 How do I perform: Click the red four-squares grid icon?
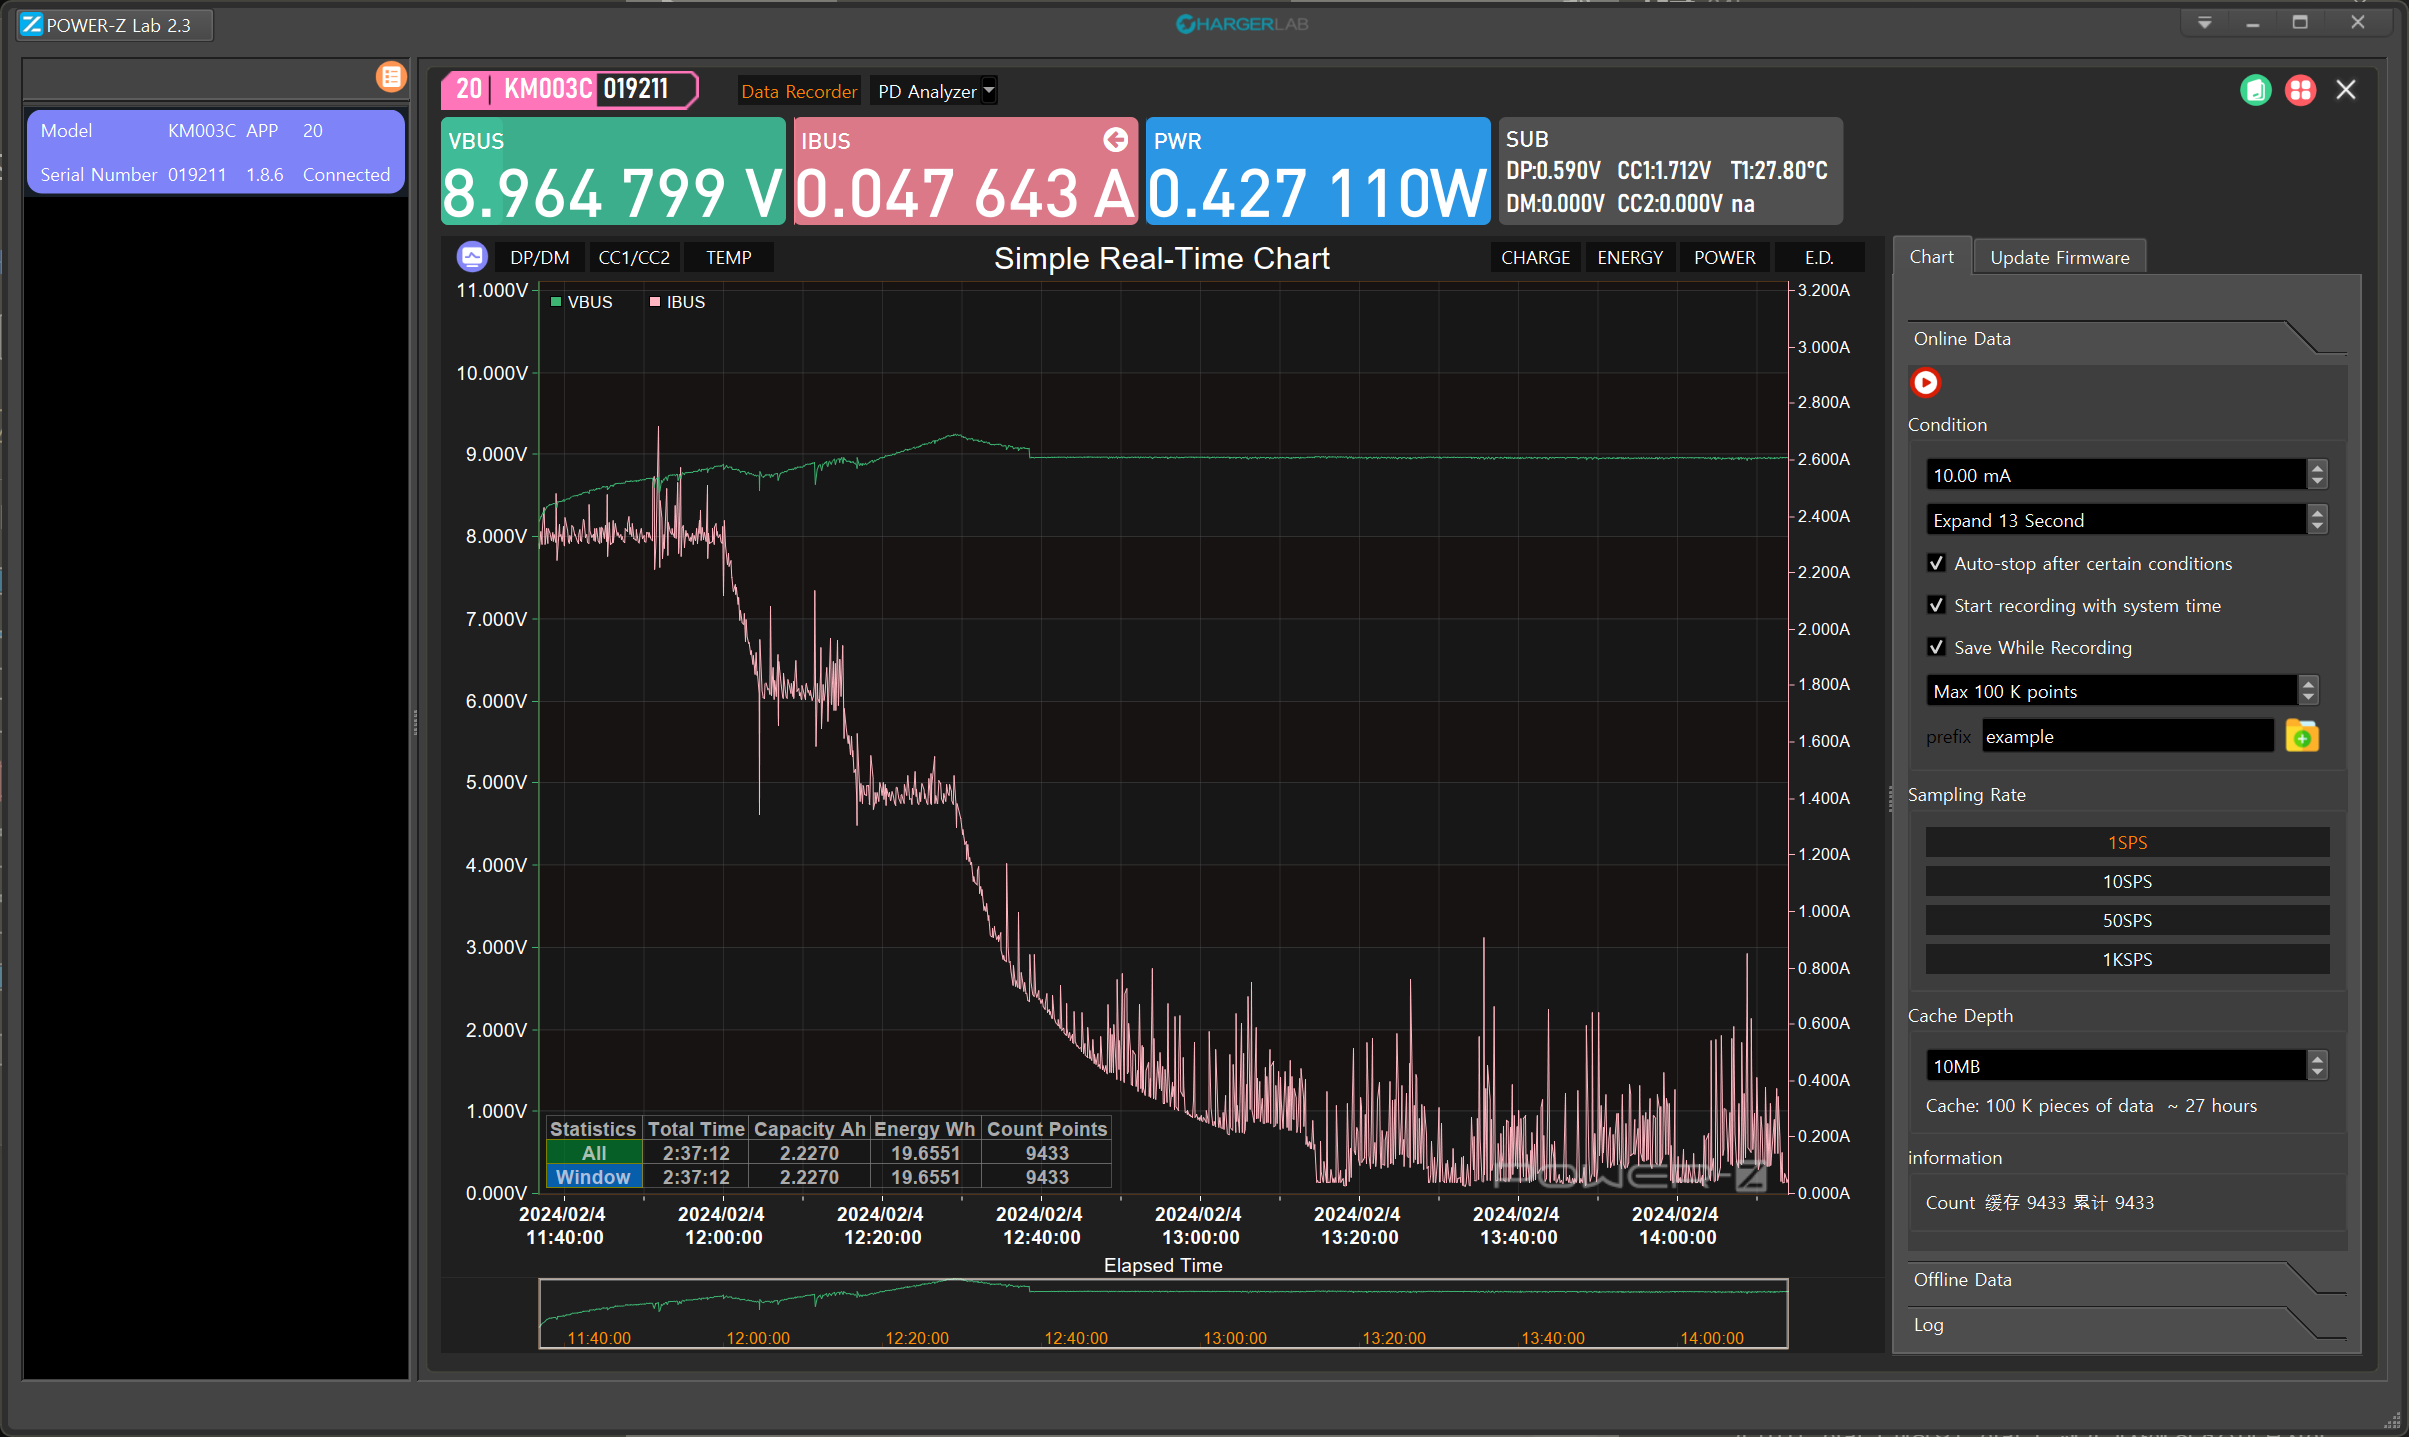2300,90
